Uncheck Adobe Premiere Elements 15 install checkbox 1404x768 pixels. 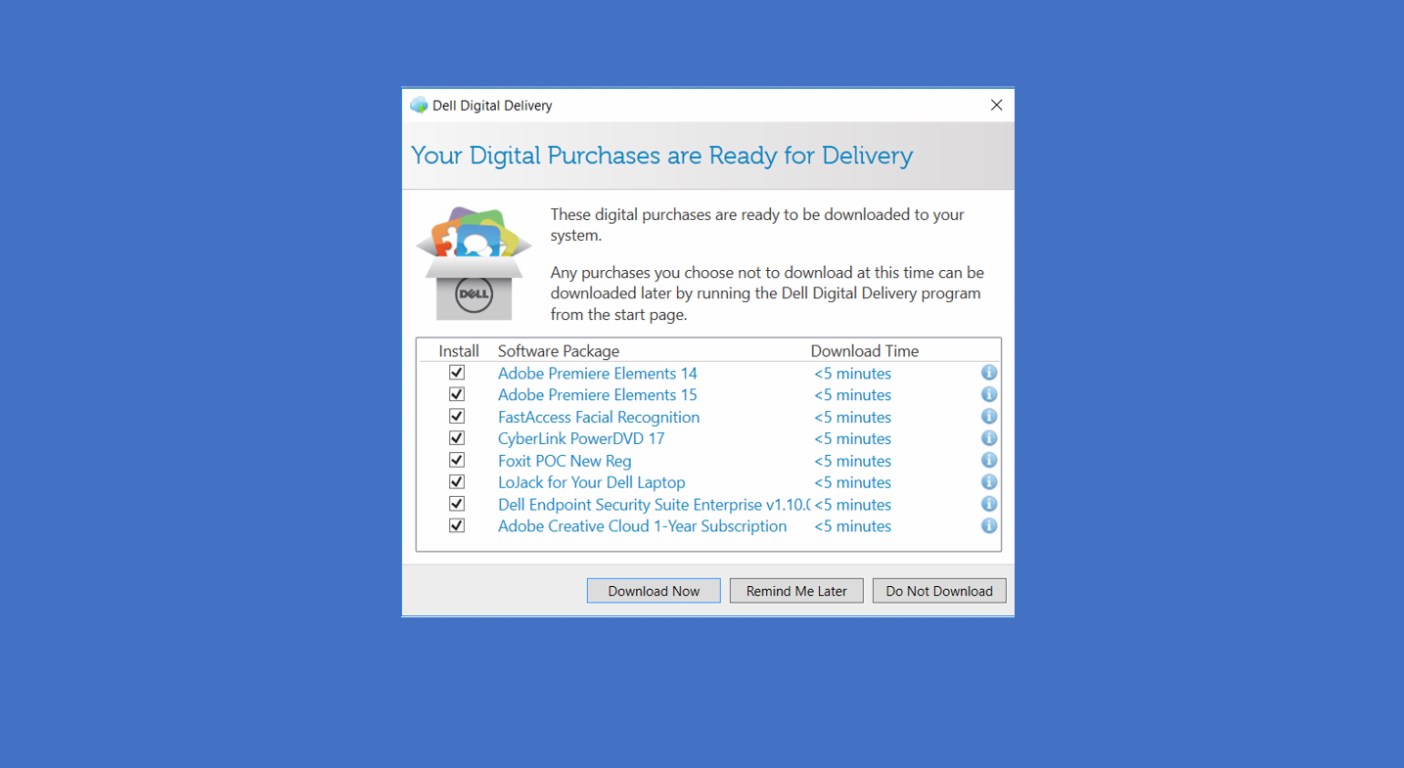(457, 394)
